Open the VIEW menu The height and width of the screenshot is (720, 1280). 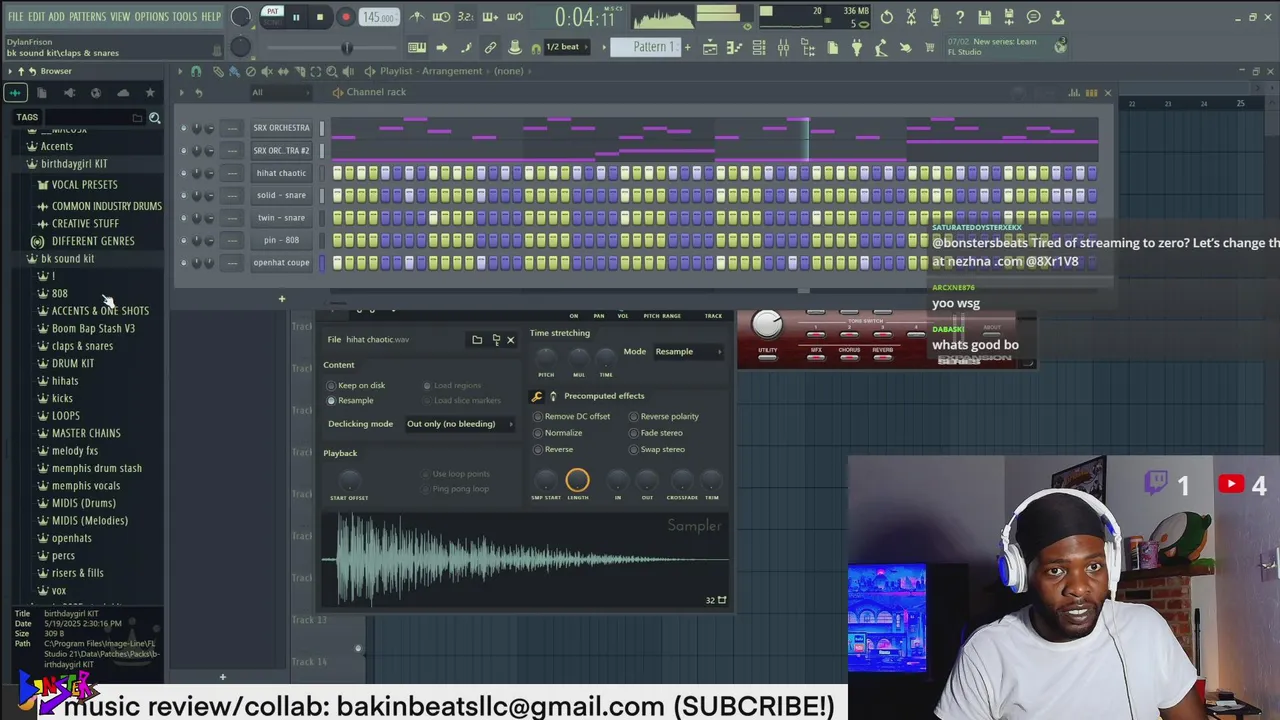point(120,17)
